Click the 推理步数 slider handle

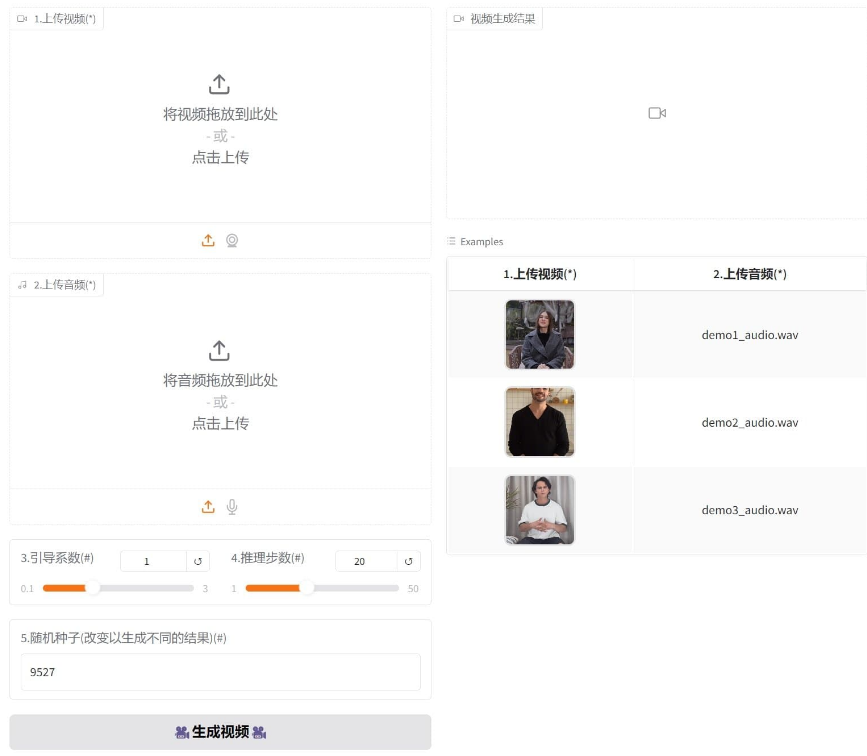tap(308, 588)
